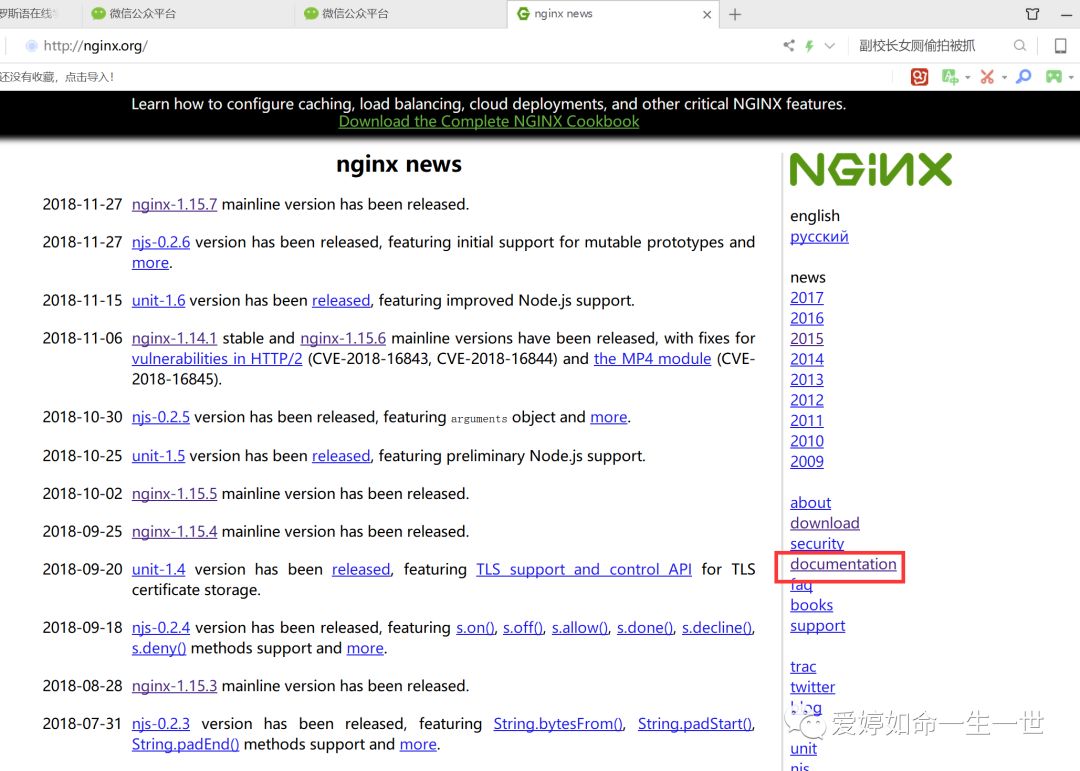Open the download link in sidebar
Screen dimensions: 1080x771
click(824, 524)
